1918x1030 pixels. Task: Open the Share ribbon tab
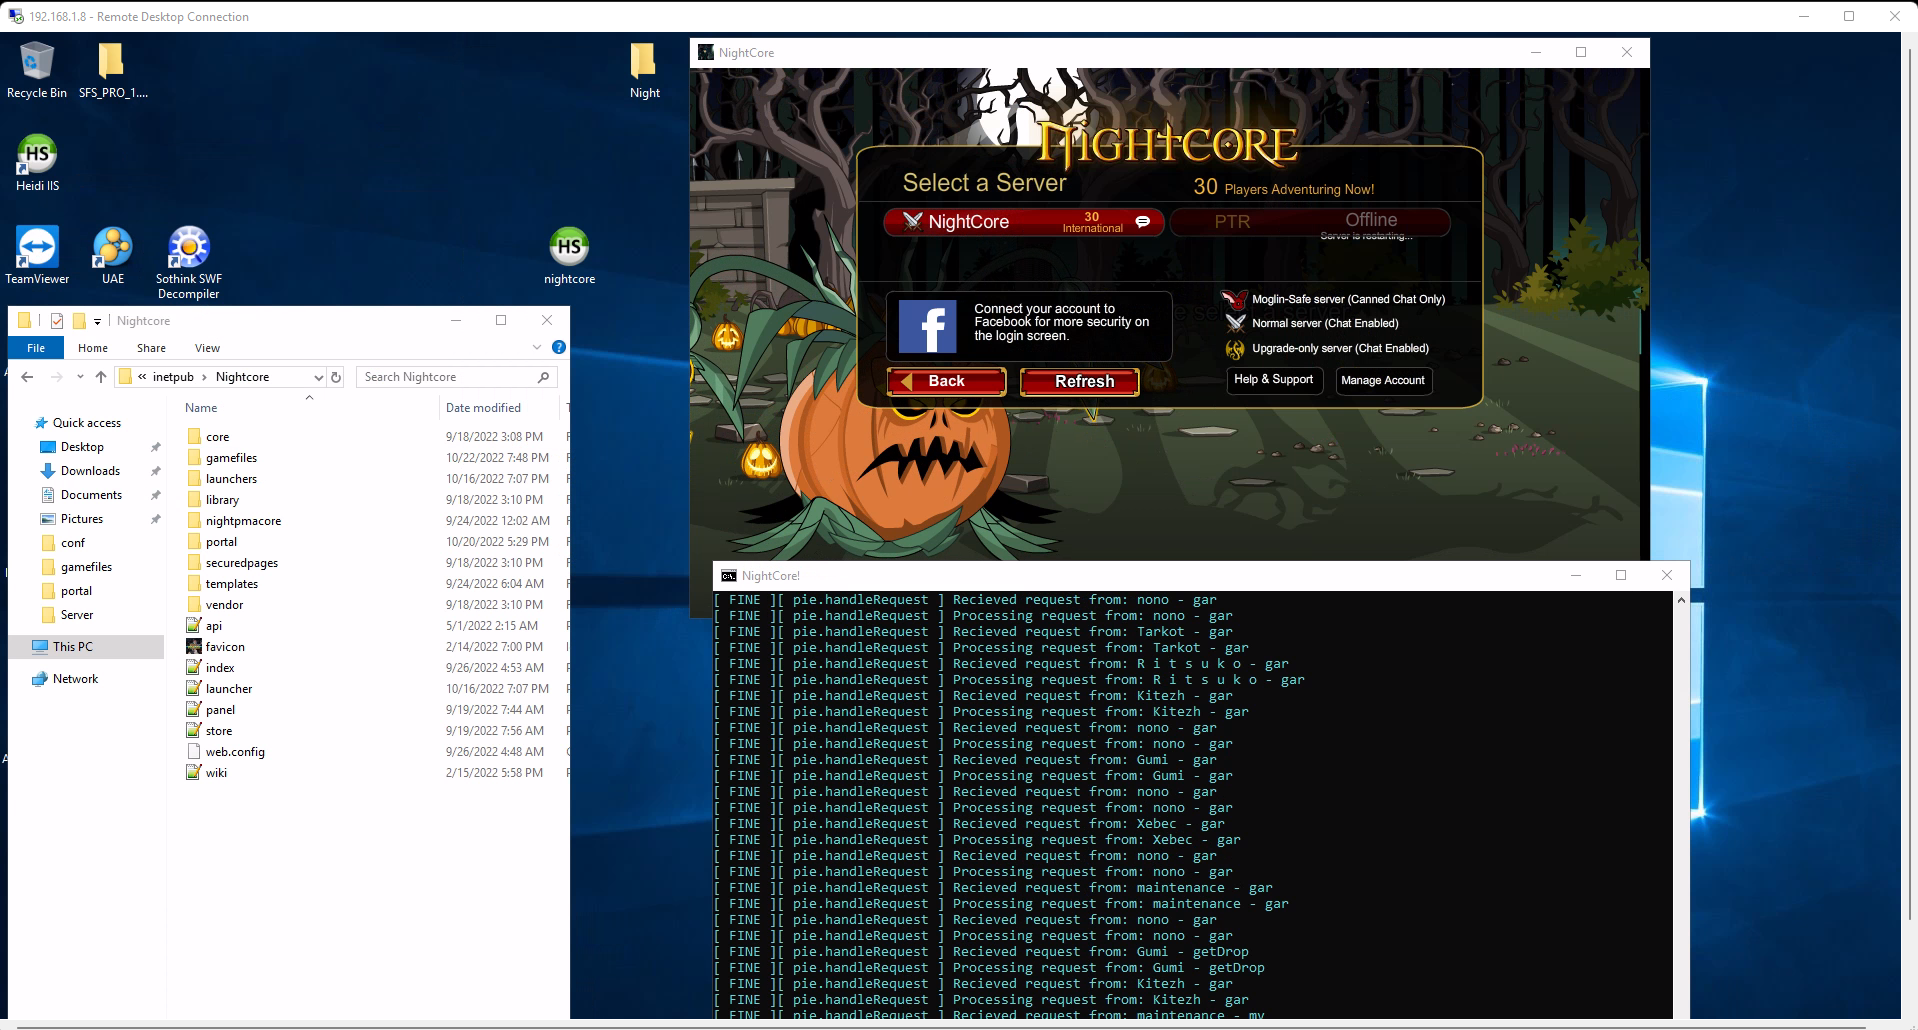click(152, 348)
